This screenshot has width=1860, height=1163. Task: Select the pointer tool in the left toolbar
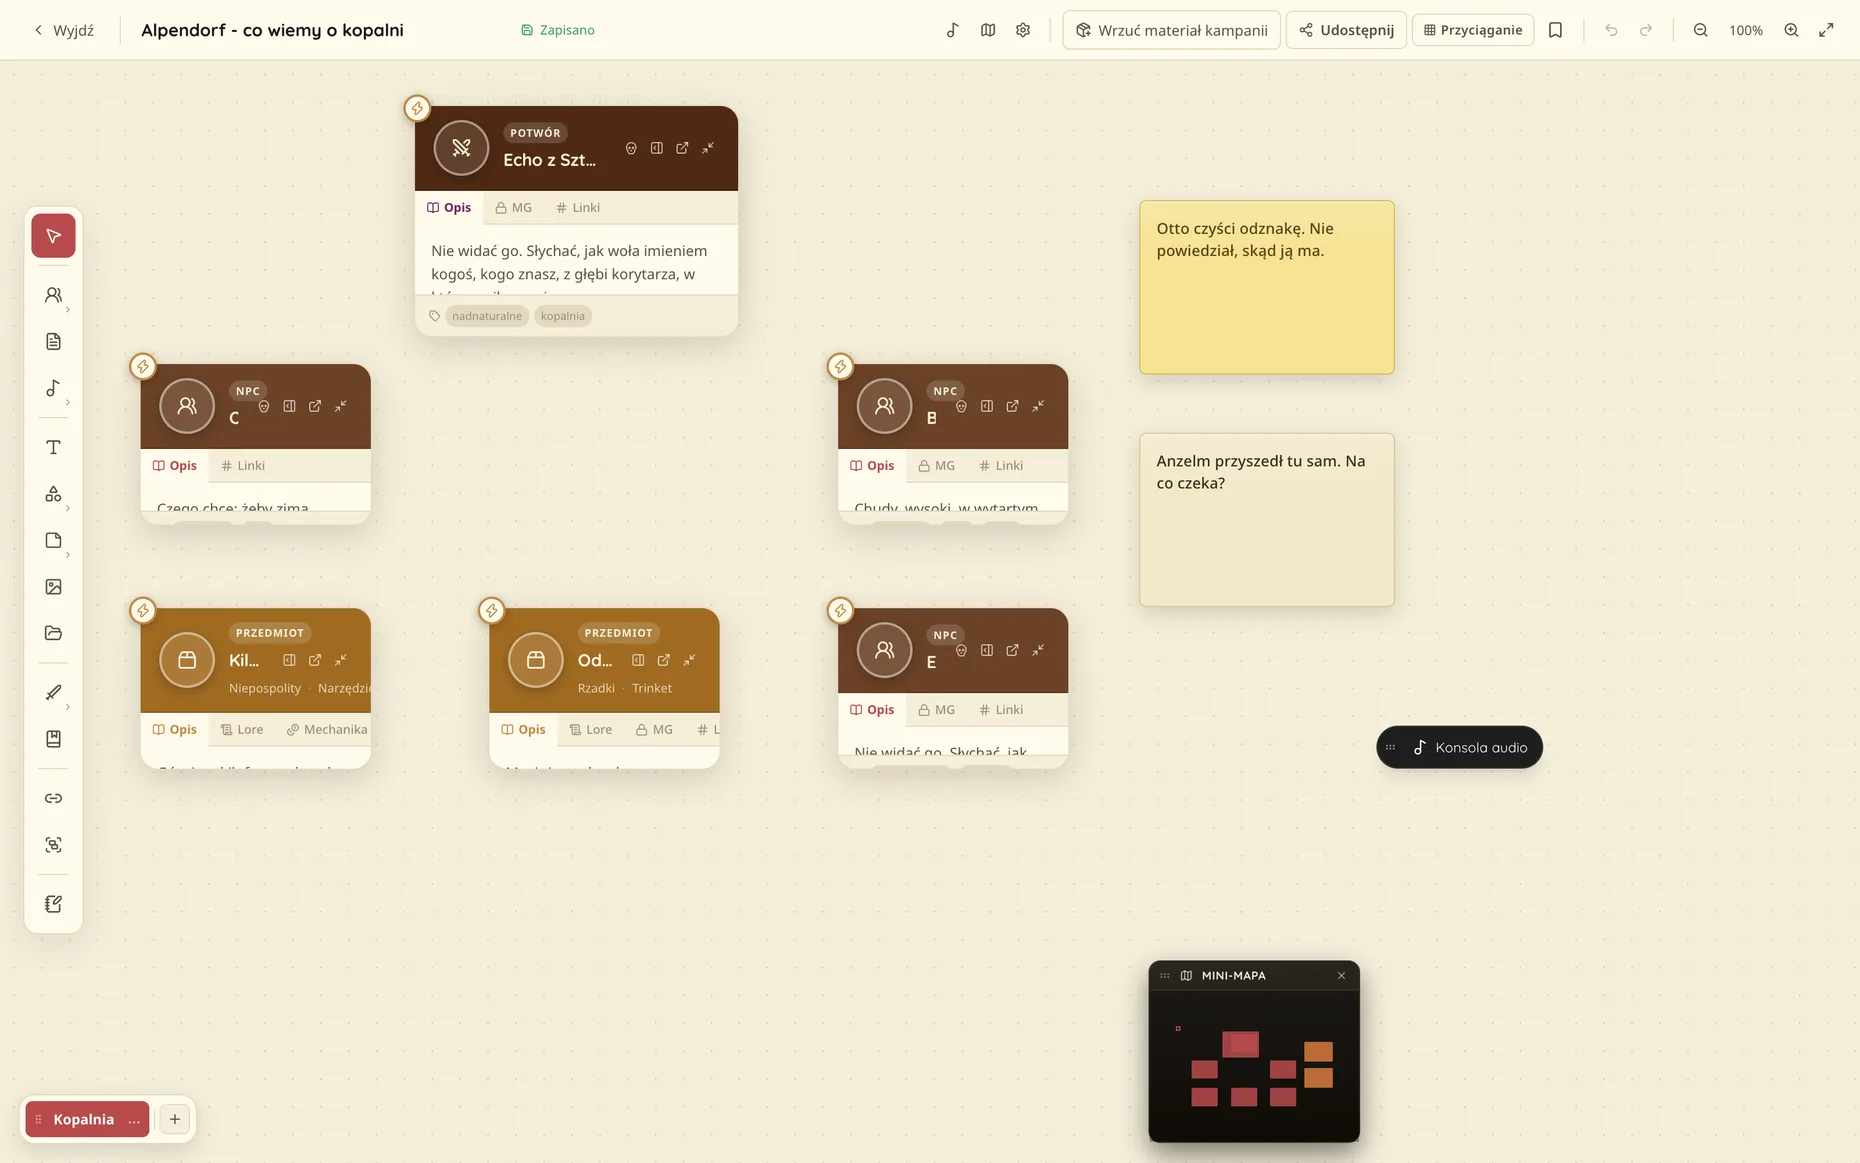[x=53, y=236]
